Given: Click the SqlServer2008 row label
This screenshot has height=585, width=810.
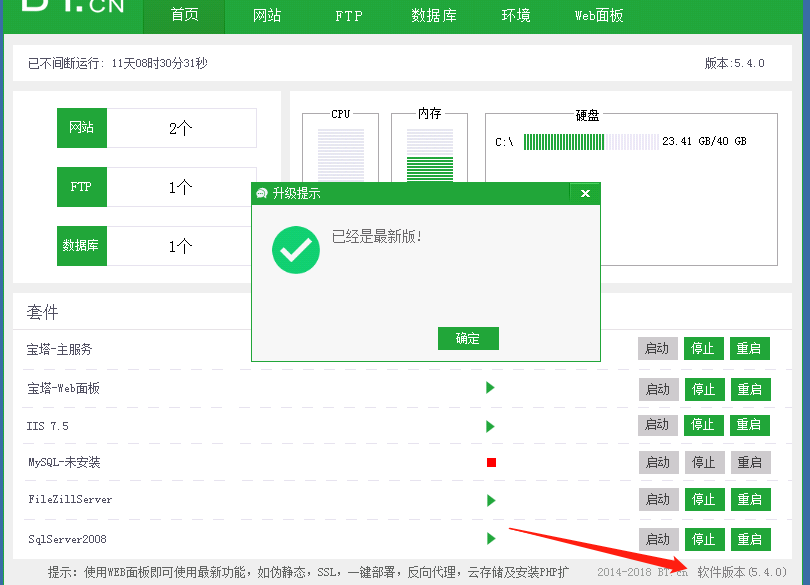Looking at the screenshot, I should (x=67, y=539).
